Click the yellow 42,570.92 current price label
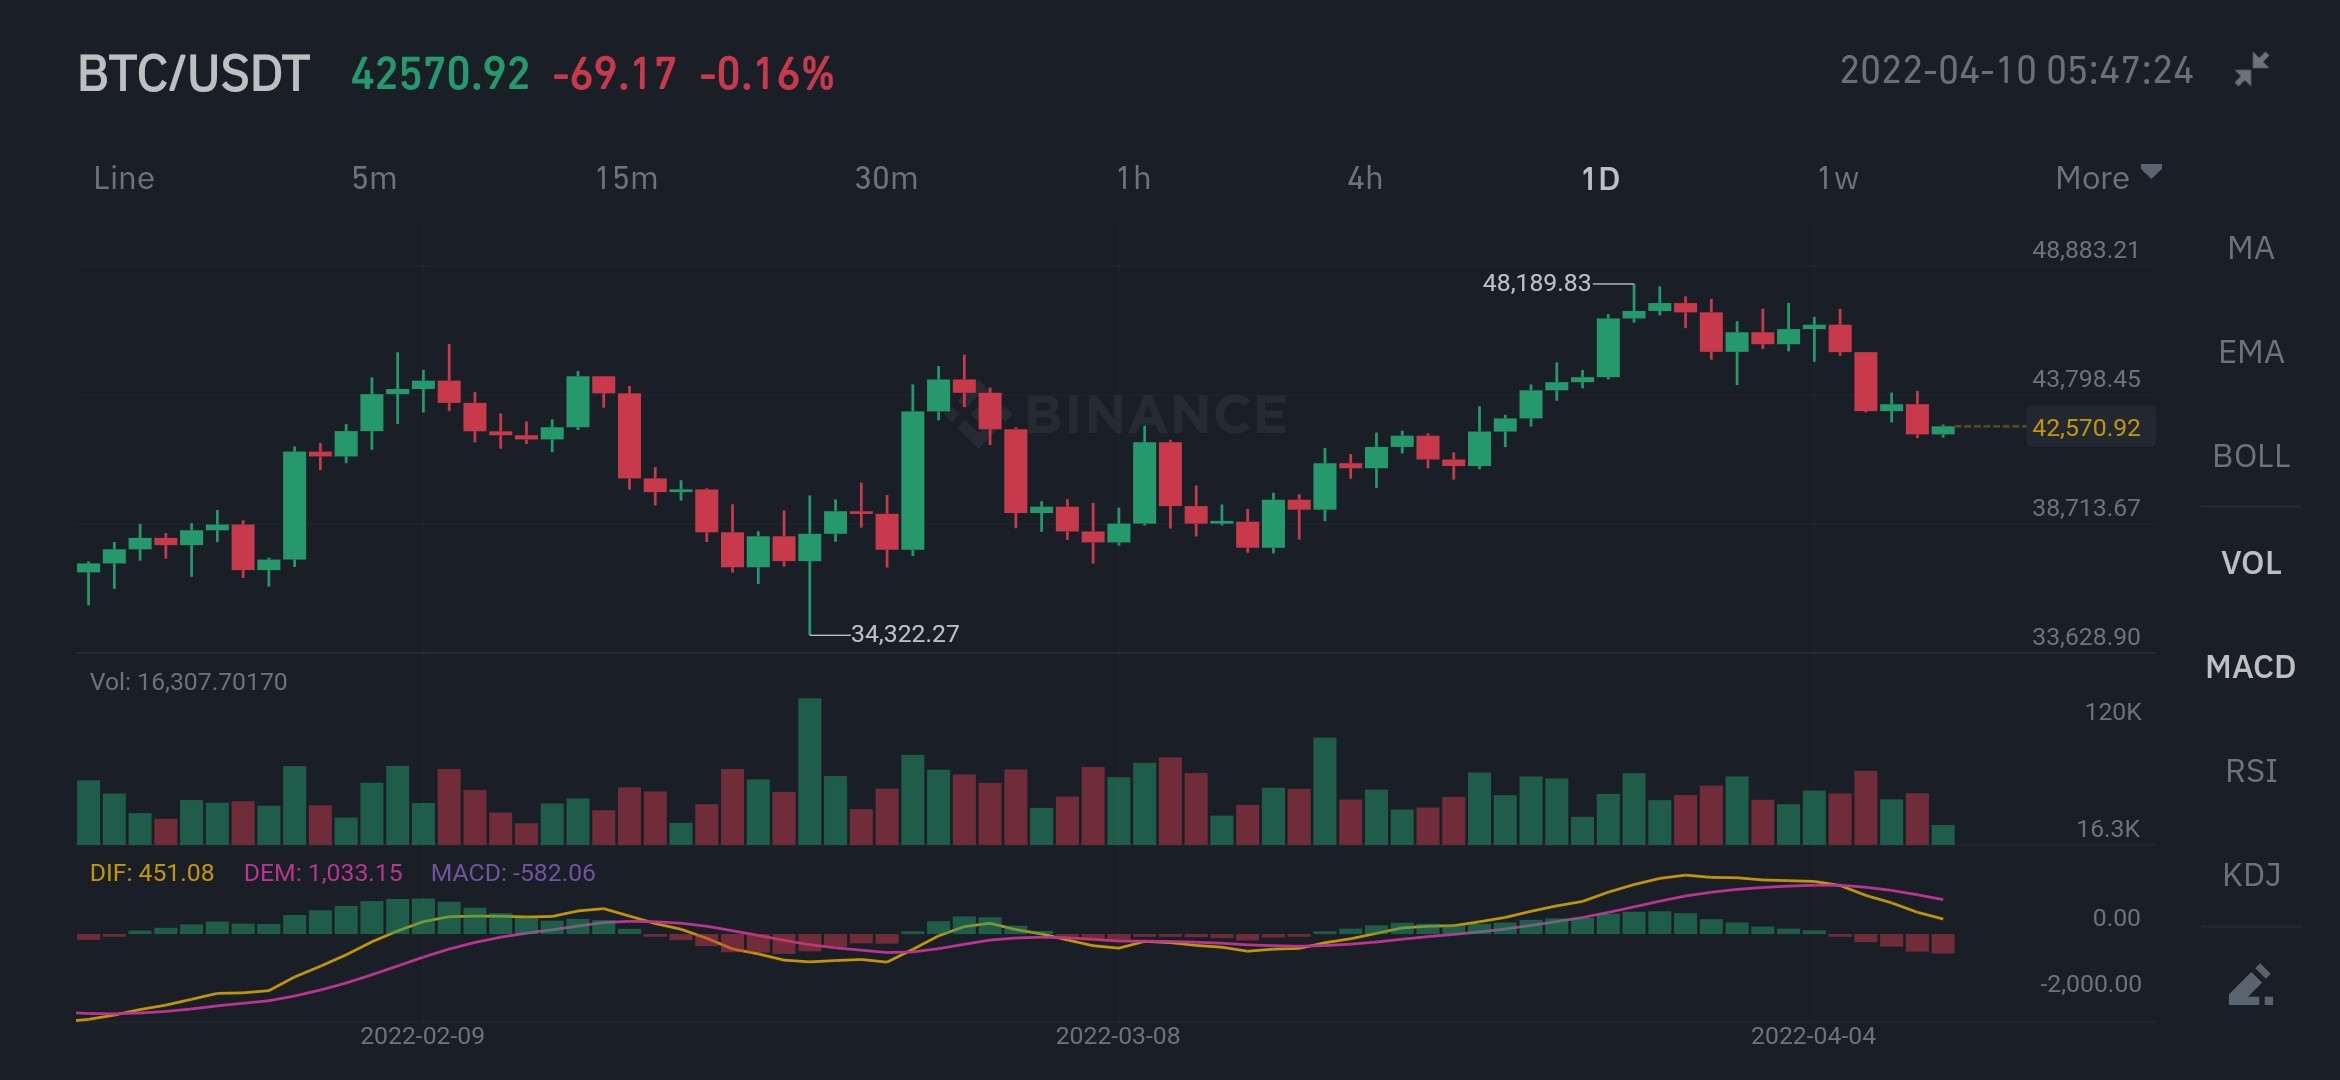The height and width of the screenshot is (1080, 2340). 2086,428
